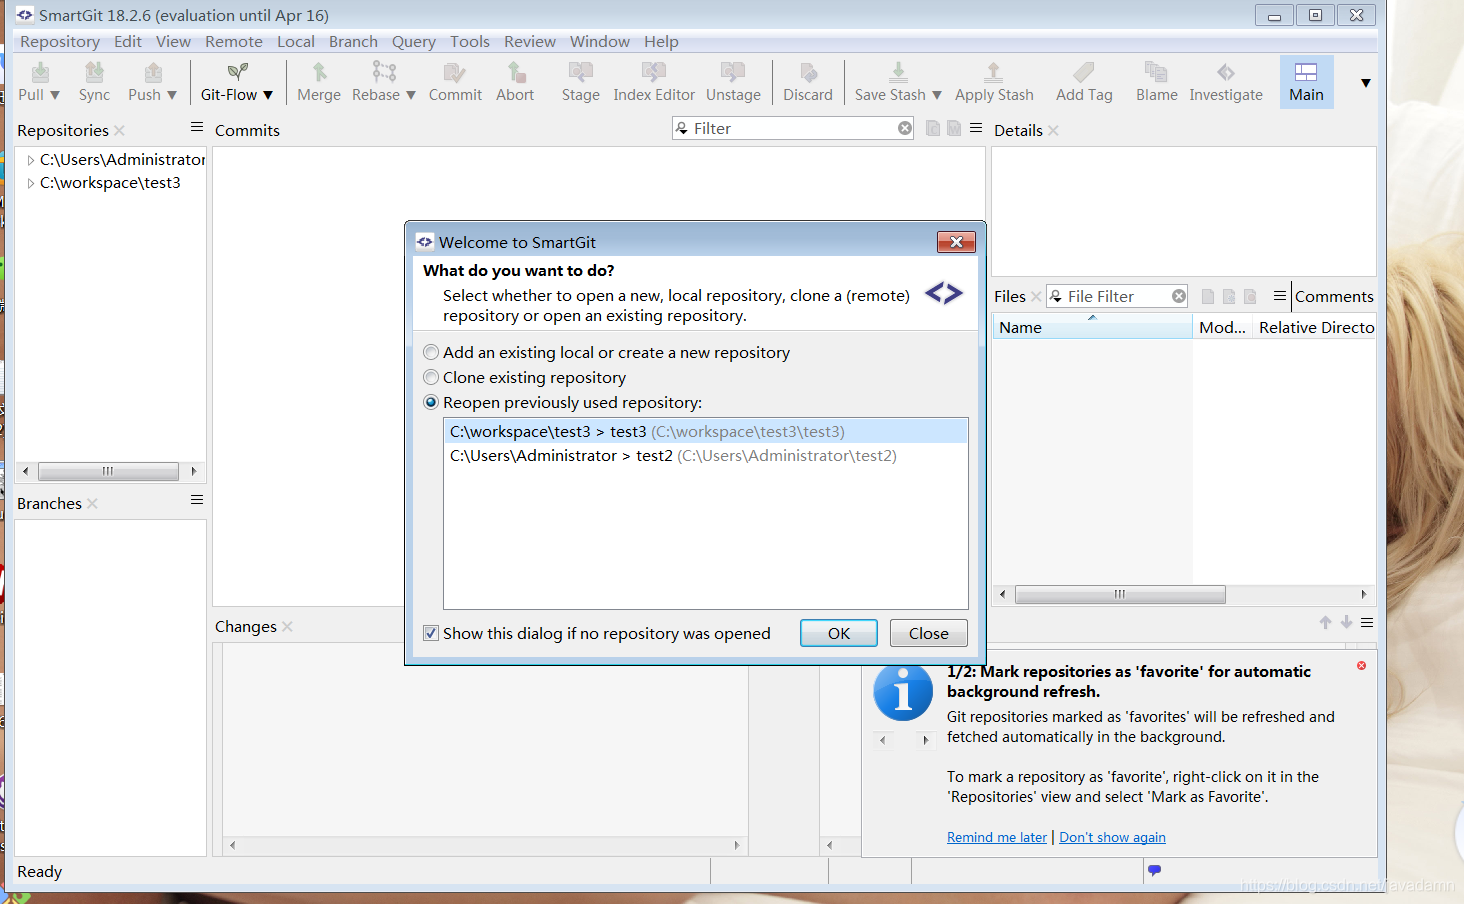
Task: Open the Git-Flow dropdown arrow
Action: point(267,95)
